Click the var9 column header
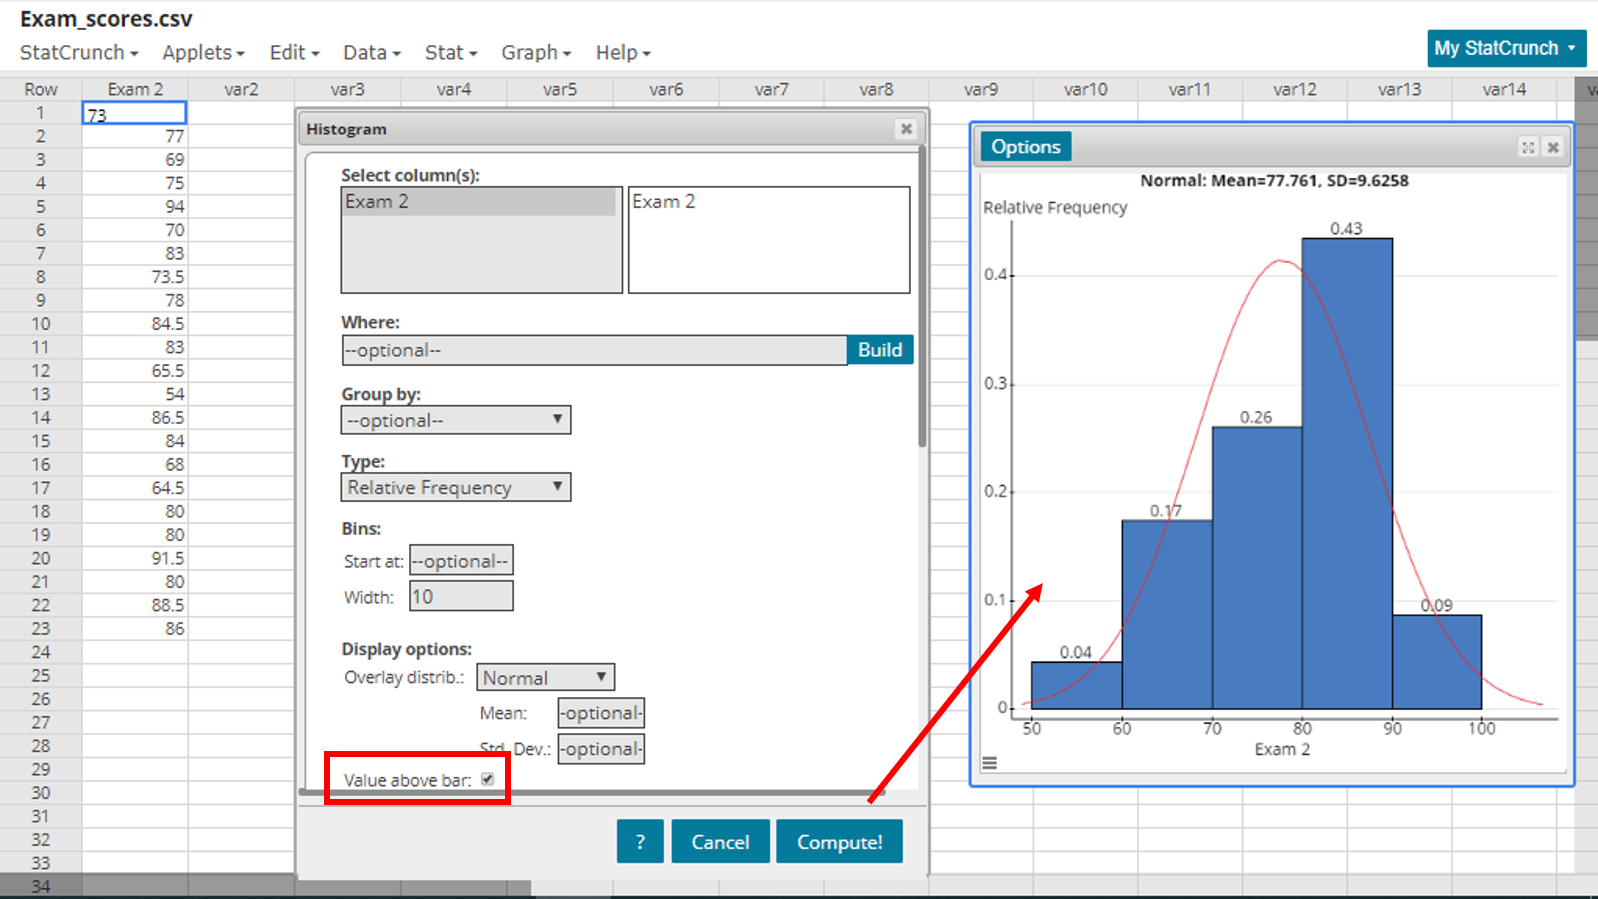 [981, 89]
